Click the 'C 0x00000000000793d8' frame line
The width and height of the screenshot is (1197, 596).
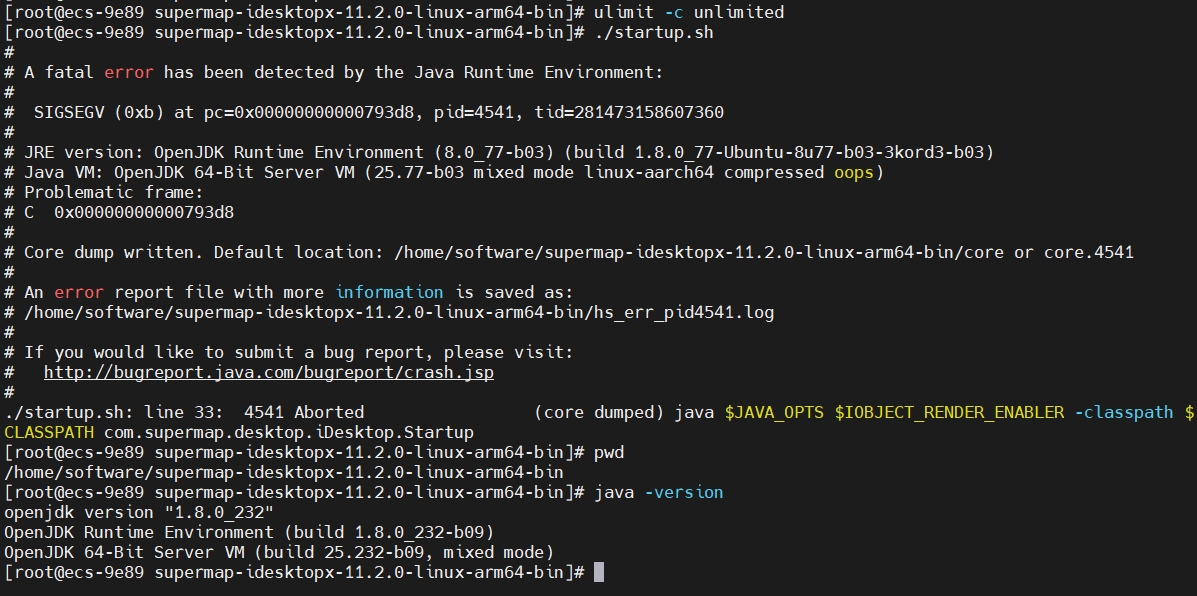[x=129, y=212]
